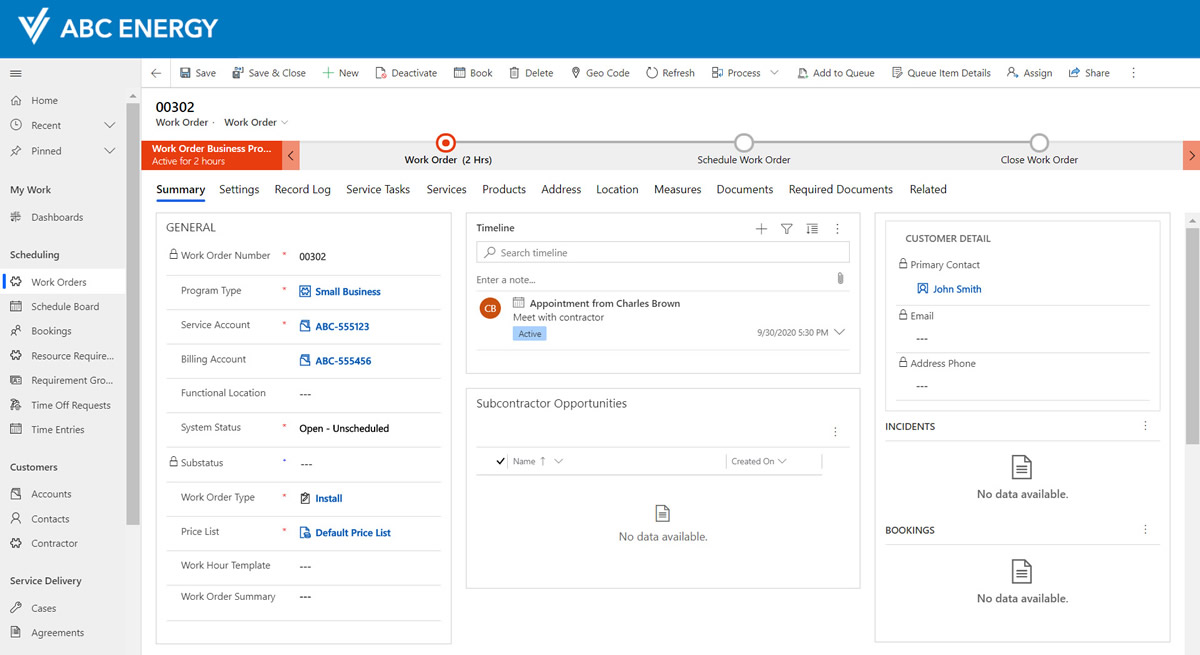Open the John Smith contact link
This screenshot has width=1200, height=655.
[957, 289]
